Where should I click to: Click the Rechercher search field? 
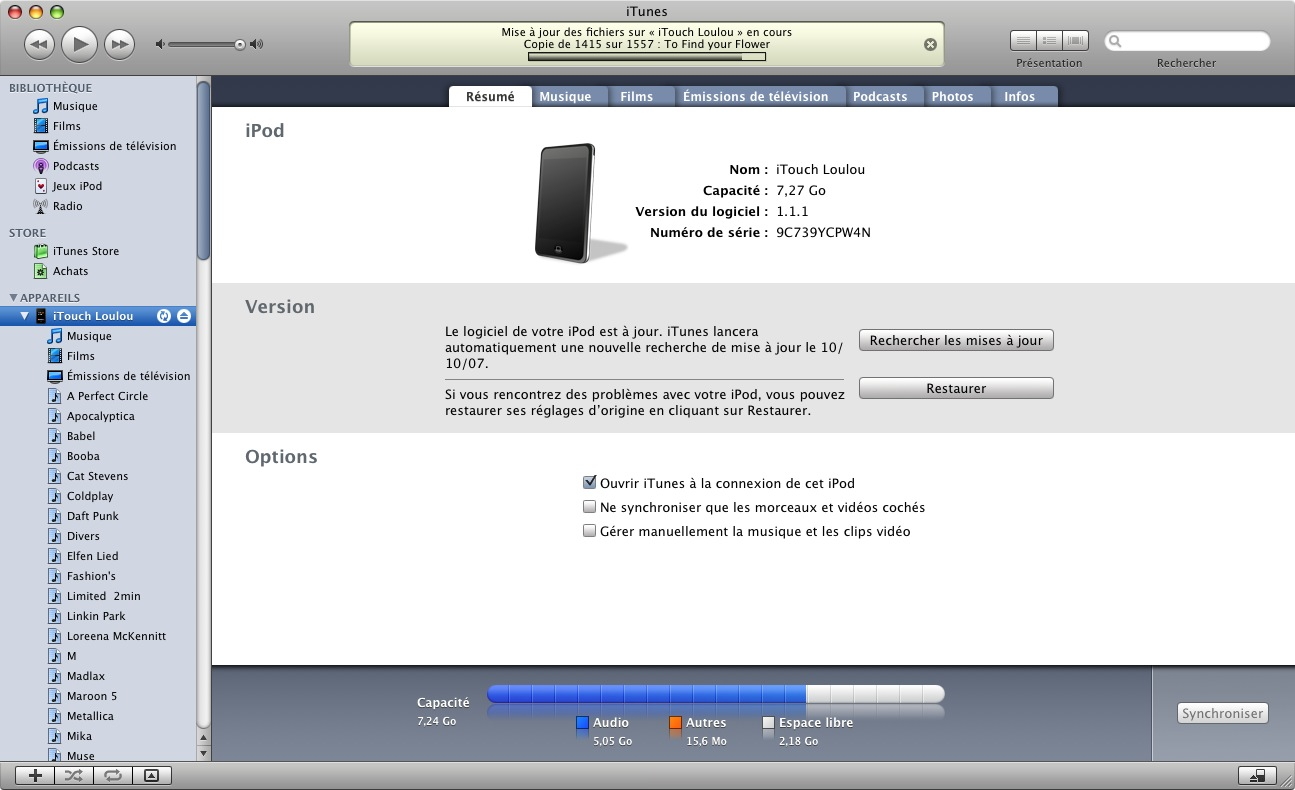coord(1187,42)
